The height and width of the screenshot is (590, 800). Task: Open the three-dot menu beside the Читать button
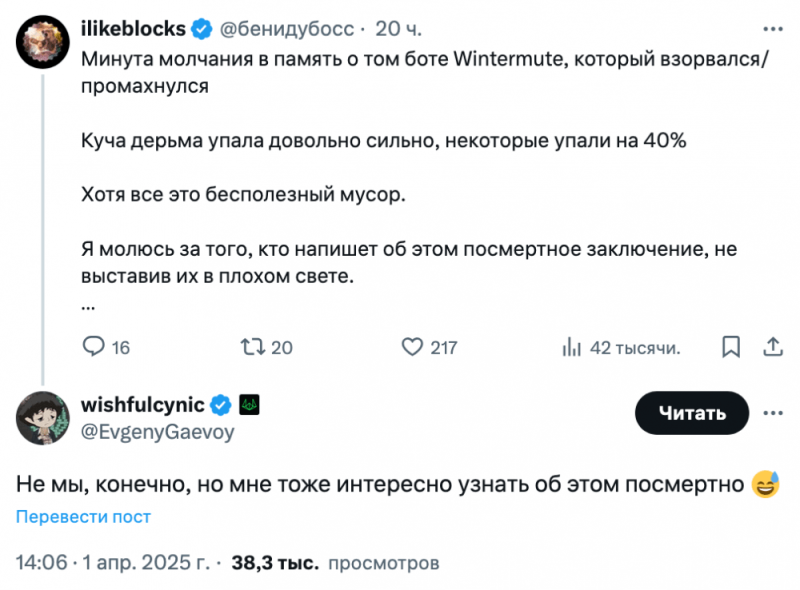pyautogui.click(x=773, y=413)
